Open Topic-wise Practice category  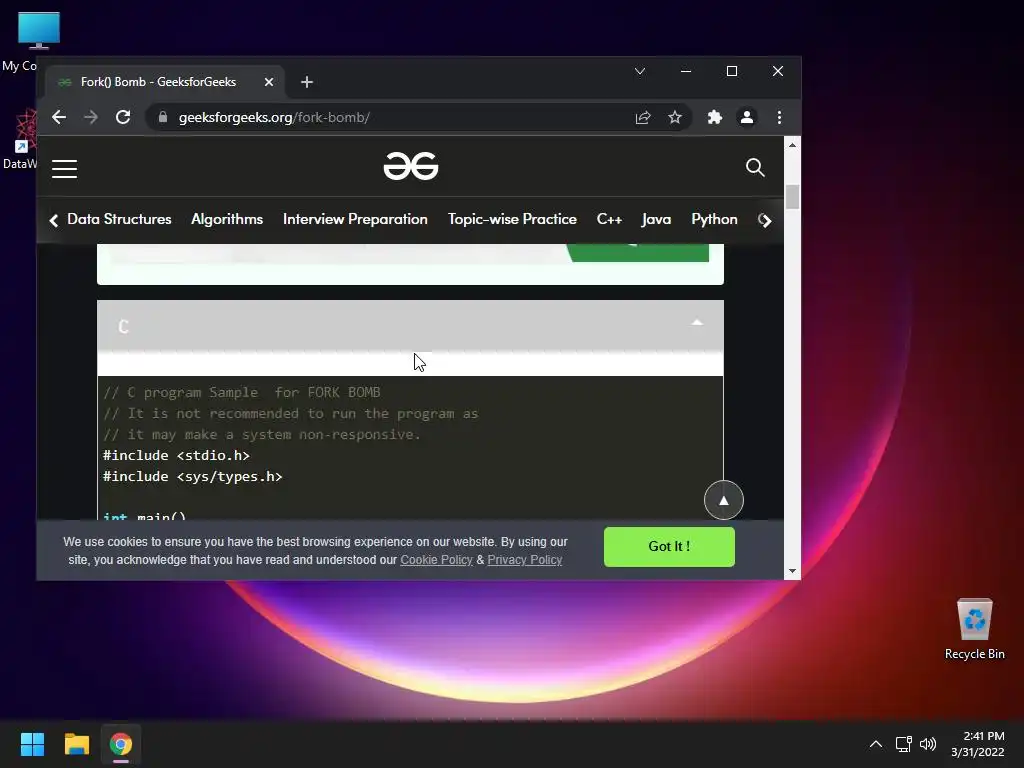[x=512, y=219]
